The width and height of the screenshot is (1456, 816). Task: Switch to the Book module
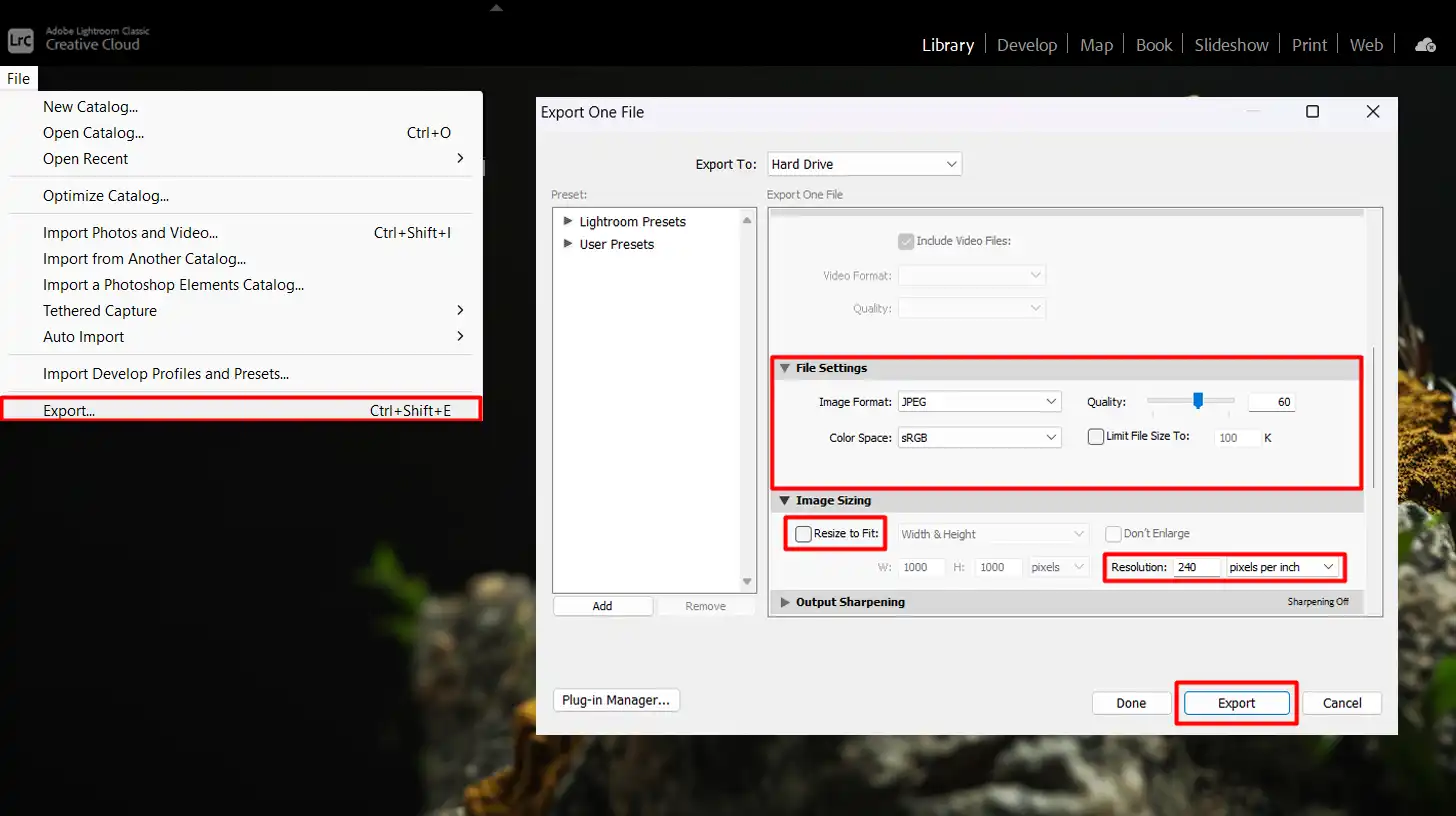1154,45
